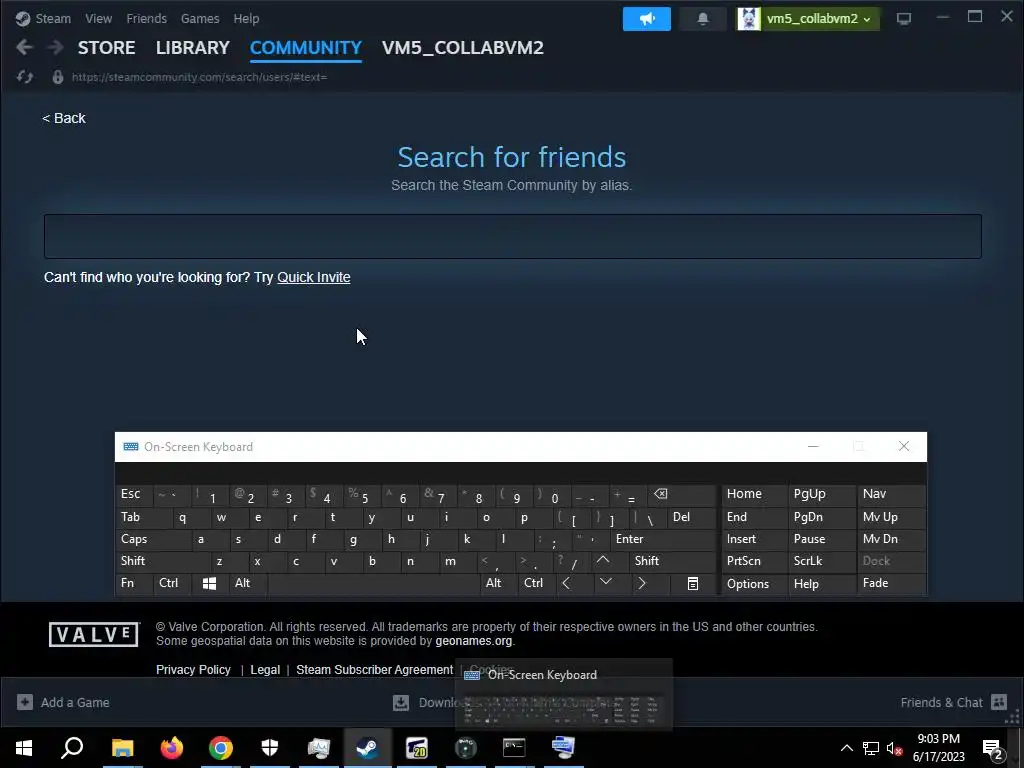This screenshot has height=768, width=1024.
Task: Click the PrtScn key
Action: point(754,561)
